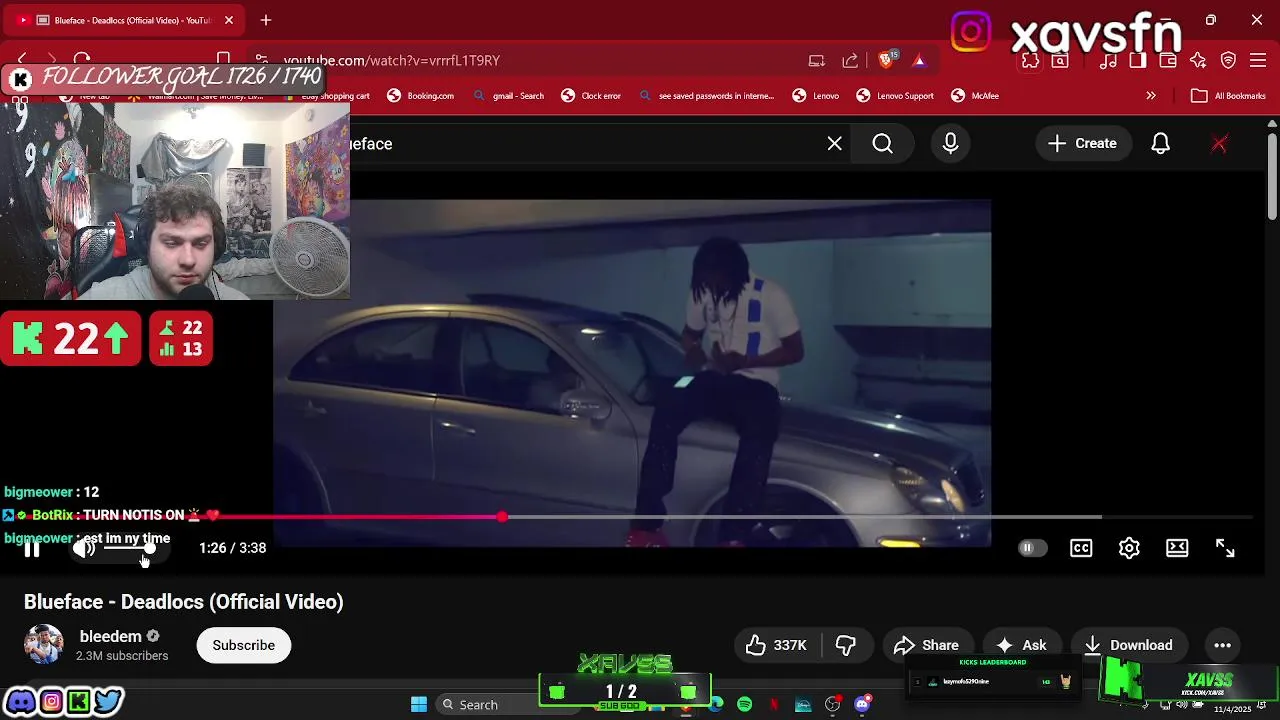Image resolution: width=1280 pixels, height=720 pixels.
Task: Open Netflix from the taskbar
Action: pos(774,705)
